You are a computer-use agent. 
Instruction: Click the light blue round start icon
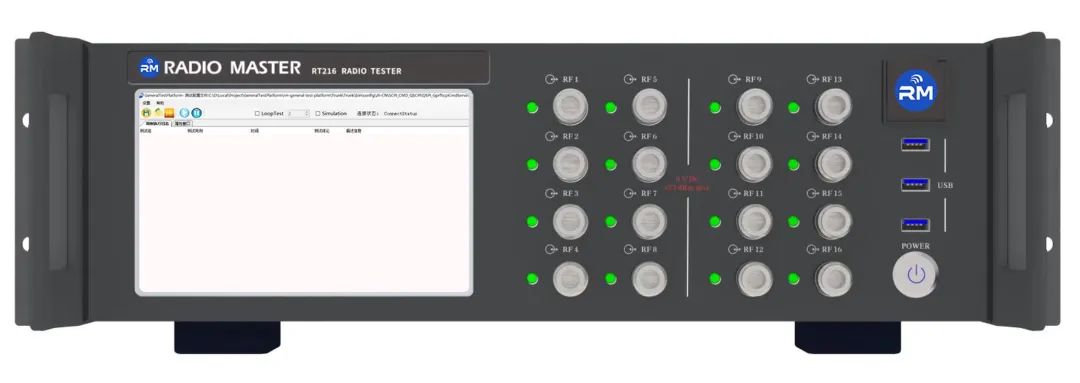pos(184,113)
